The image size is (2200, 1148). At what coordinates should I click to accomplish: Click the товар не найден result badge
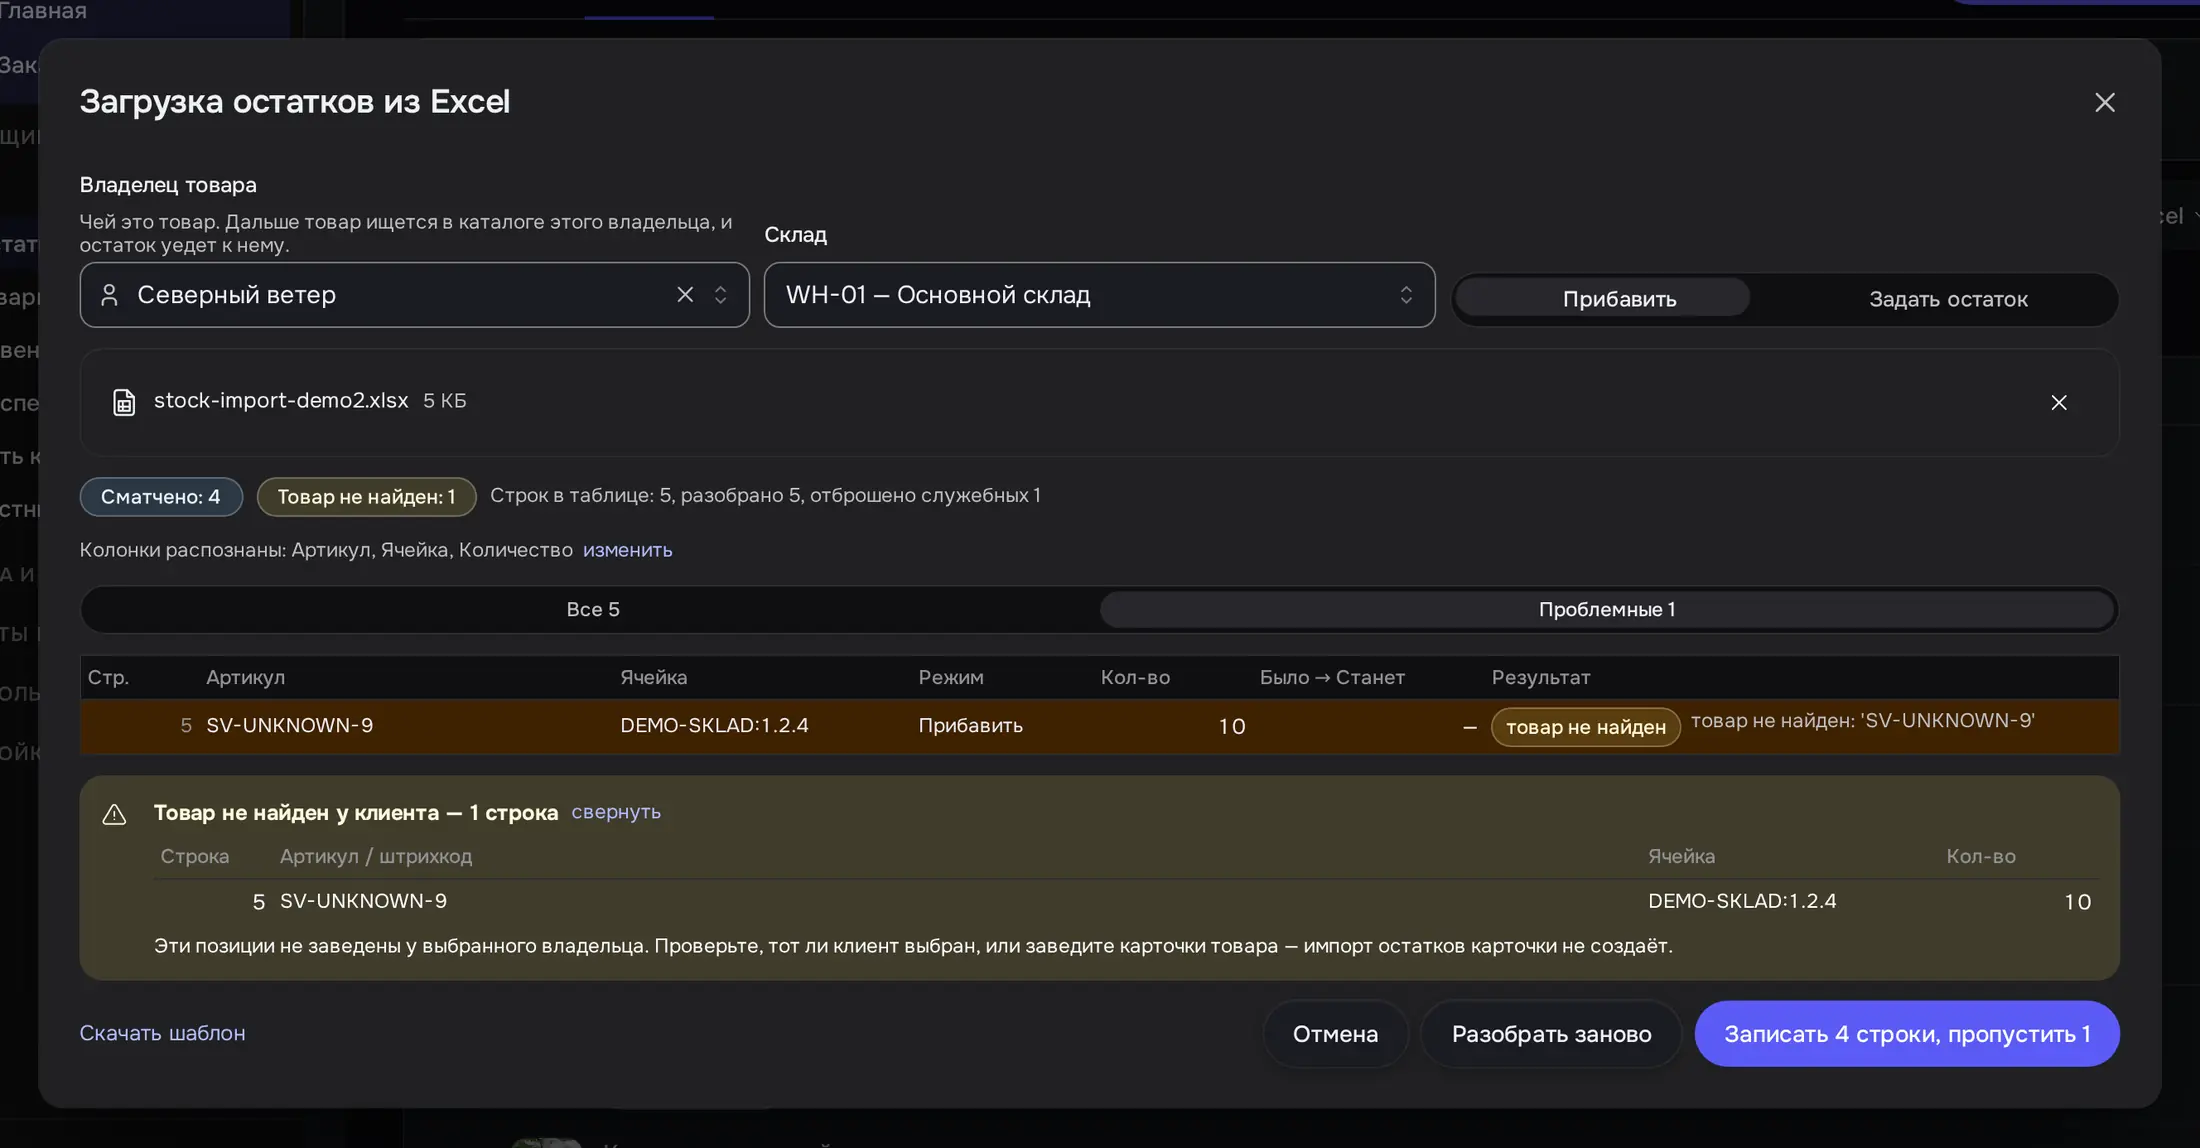pos(1585,727)
